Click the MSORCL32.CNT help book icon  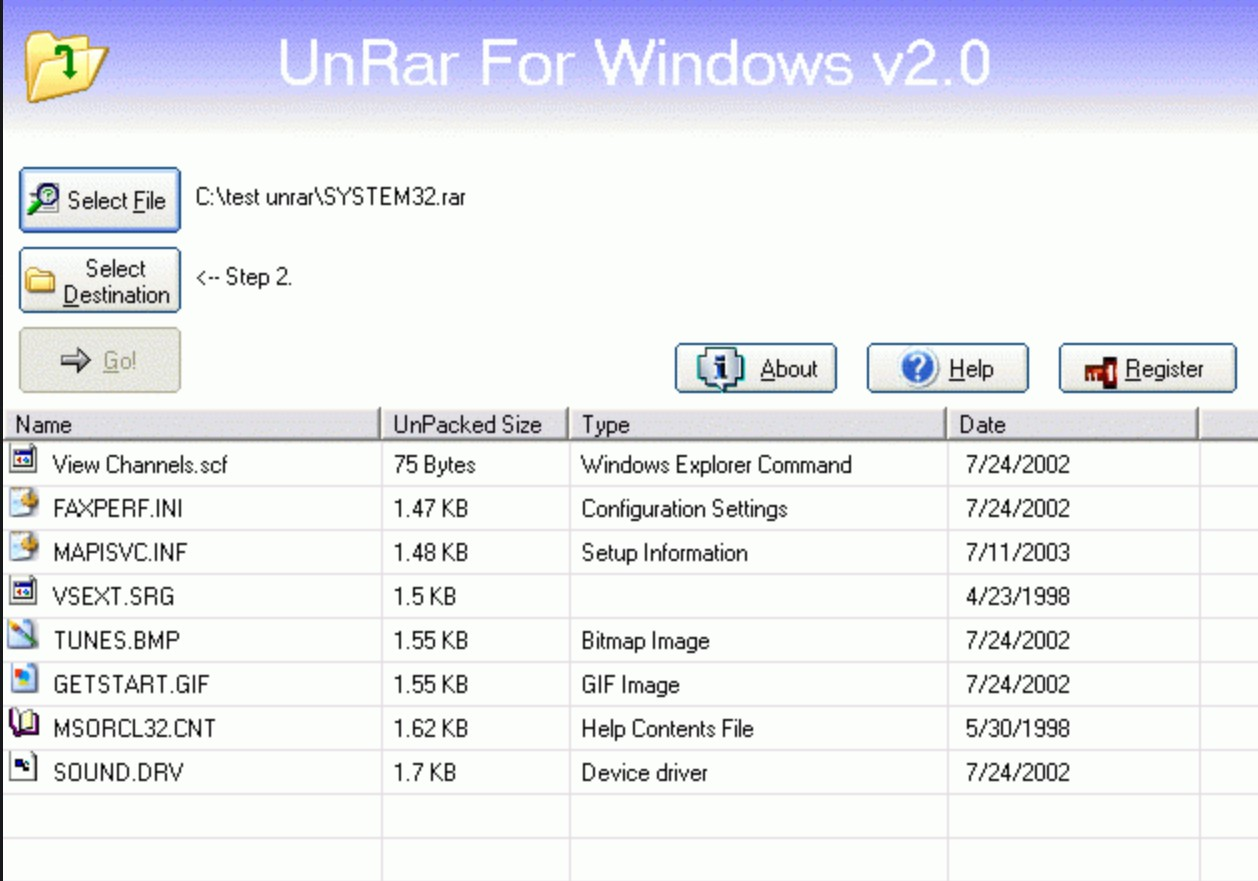point(23,723)
